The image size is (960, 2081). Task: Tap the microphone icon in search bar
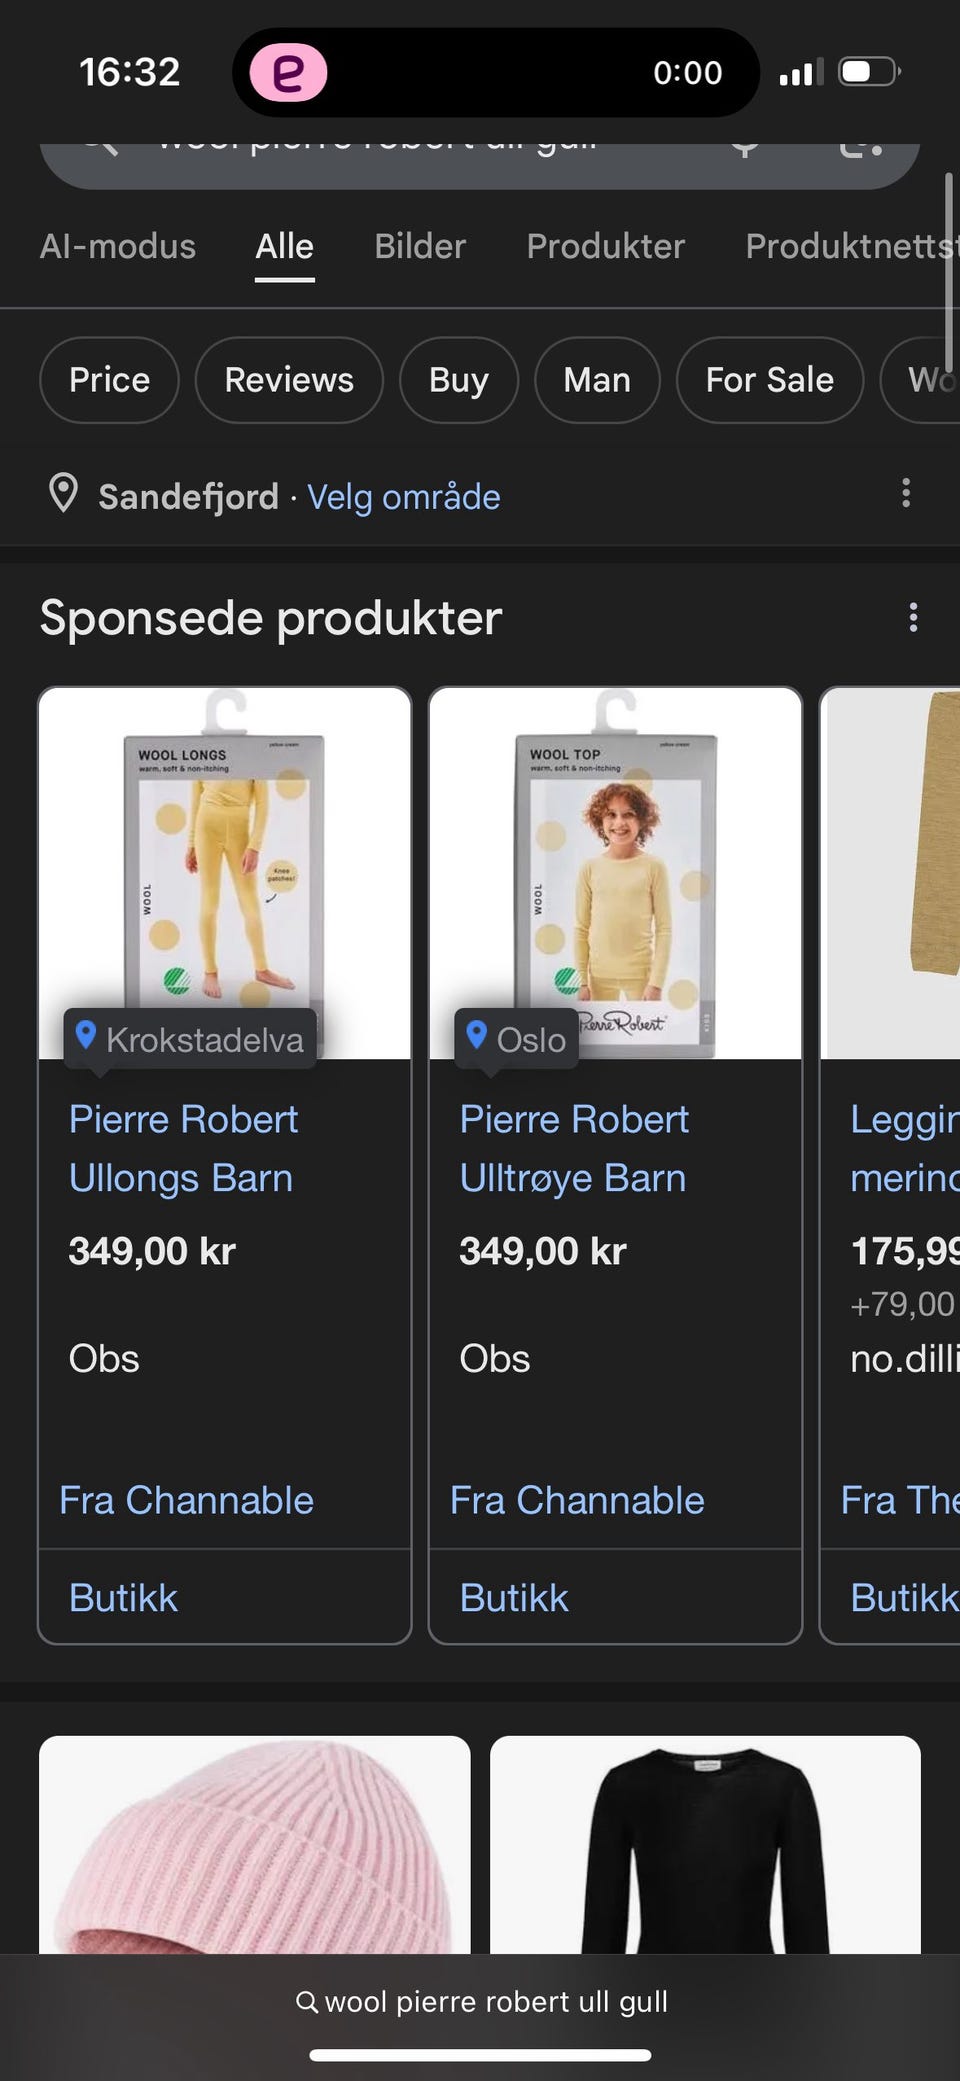(x=744, y=146)
